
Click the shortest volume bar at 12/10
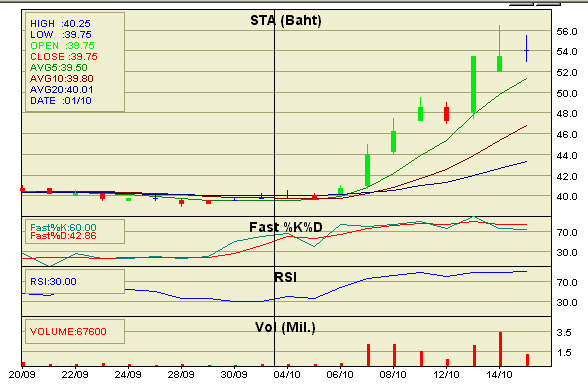(447, 363)
